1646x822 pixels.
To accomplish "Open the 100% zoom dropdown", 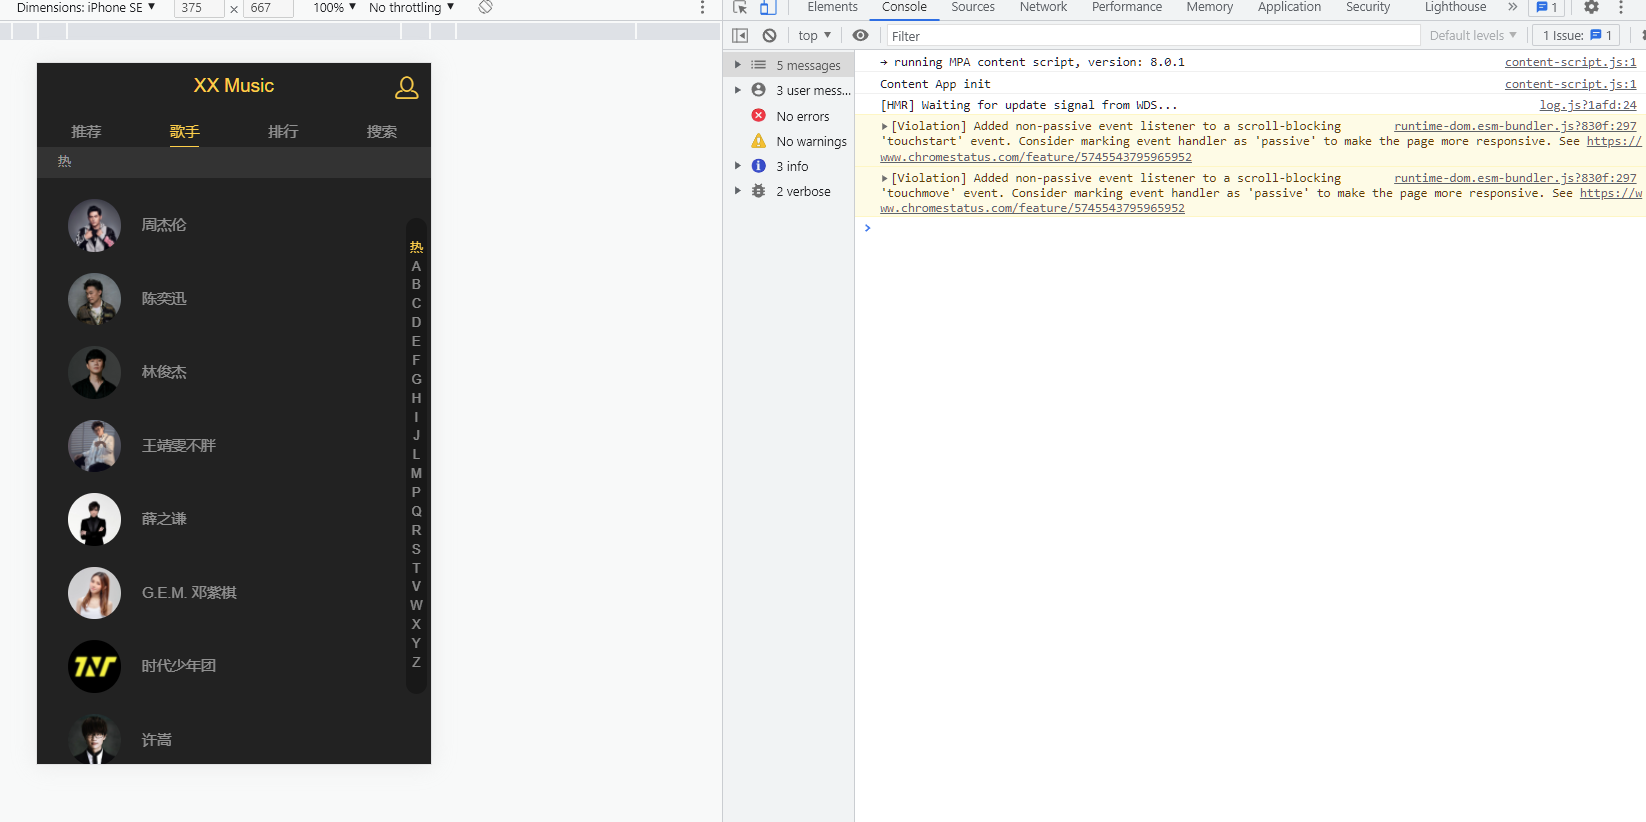I will click(x=335, y=7).
